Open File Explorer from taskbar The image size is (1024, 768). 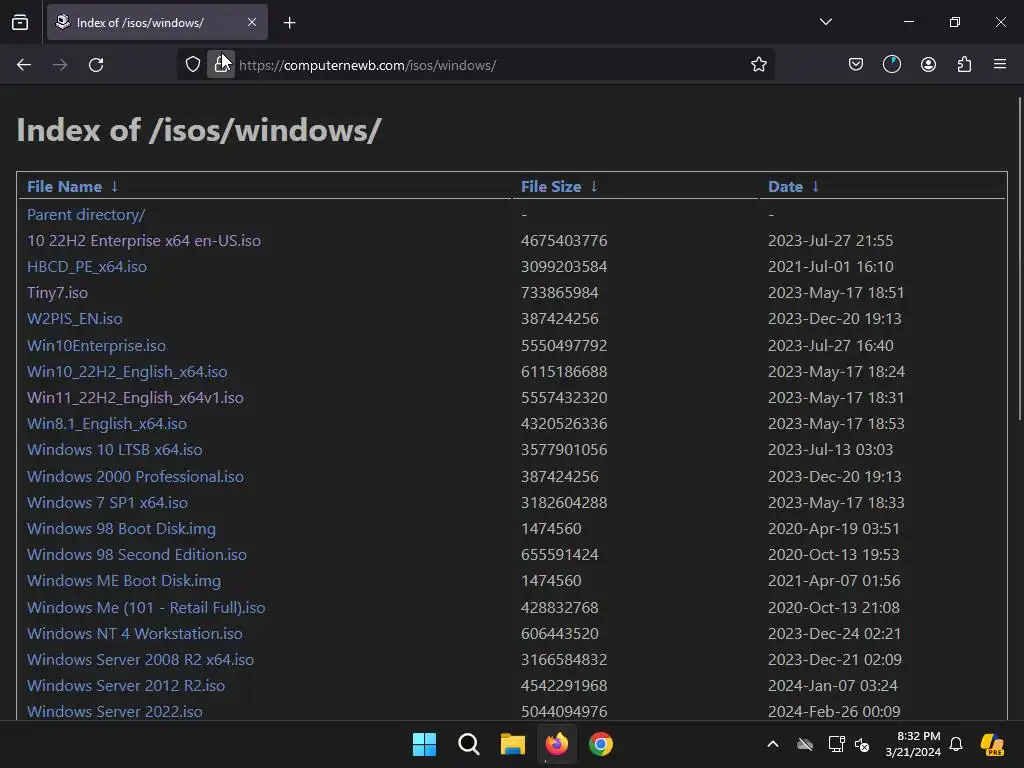tap(513, 744)
